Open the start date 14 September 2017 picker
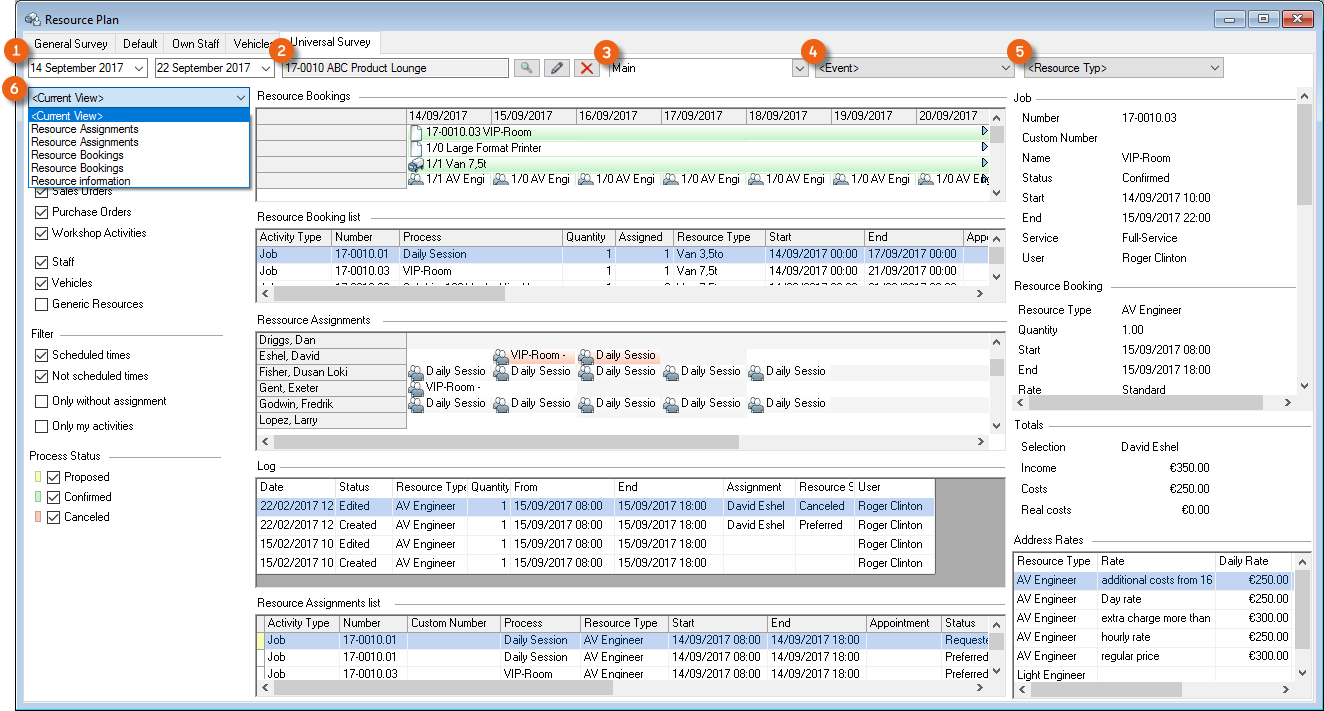This screenshot has height=711, width=1324. tap(138, 68)
